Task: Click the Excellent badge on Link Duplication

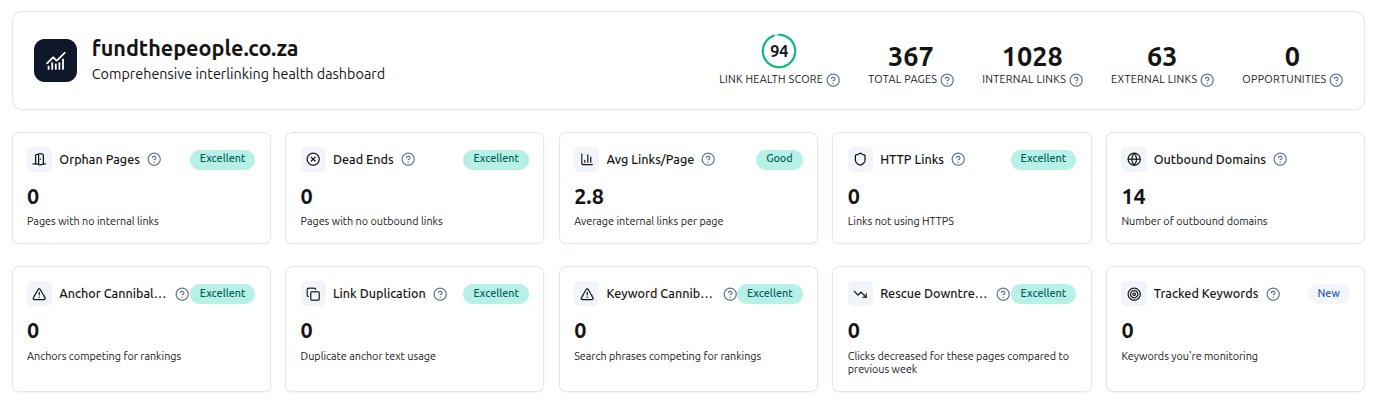Action: pos(496,294)
